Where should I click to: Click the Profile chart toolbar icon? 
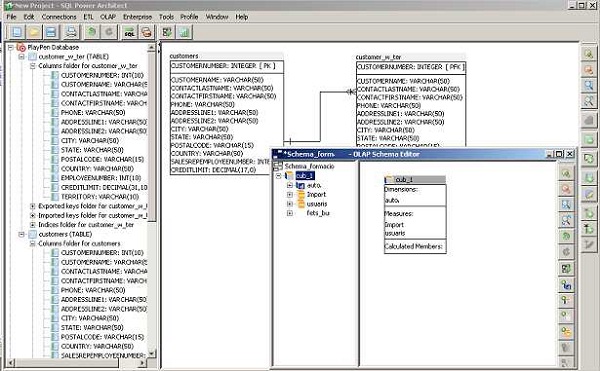click(x=184, y=32)
